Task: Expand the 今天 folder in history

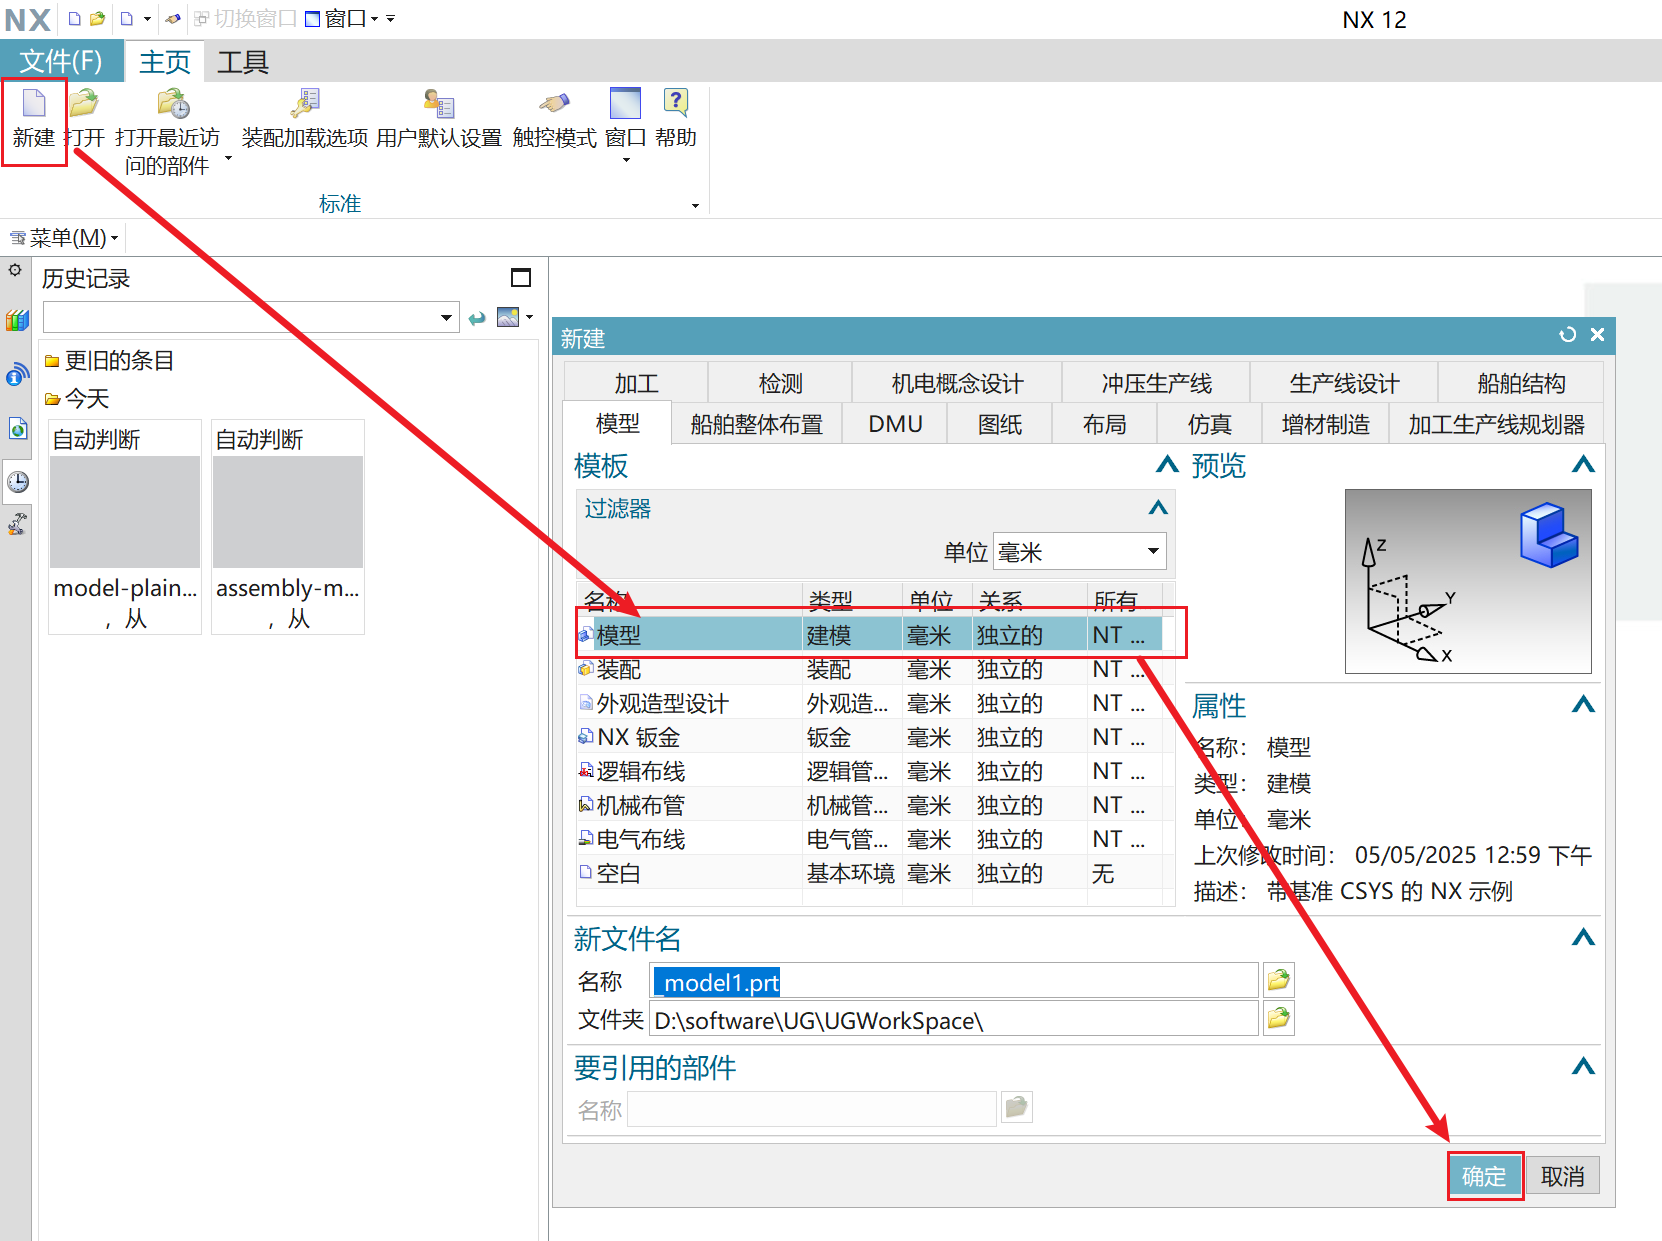Action: click(x=77, y=399)
